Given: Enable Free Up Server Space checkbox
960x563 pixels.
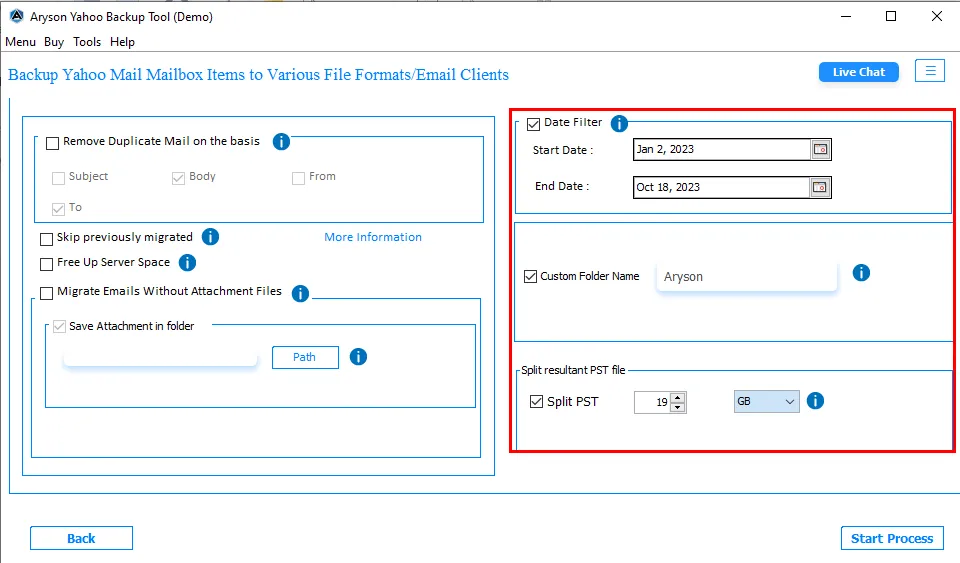Looking at the screenshot, I should click(x=47, y=264).
